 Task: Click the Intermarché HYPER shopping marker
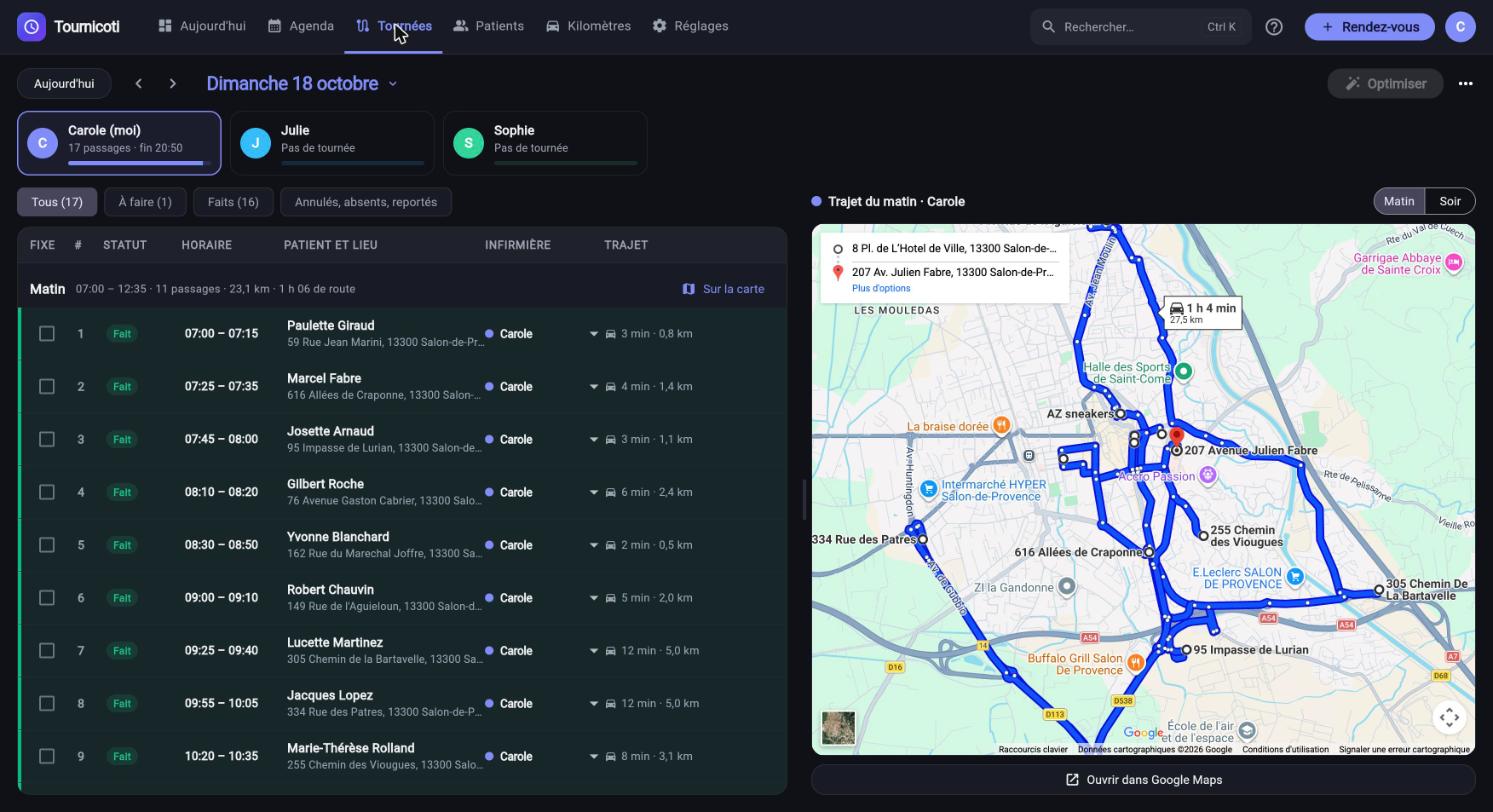[928, 489]
